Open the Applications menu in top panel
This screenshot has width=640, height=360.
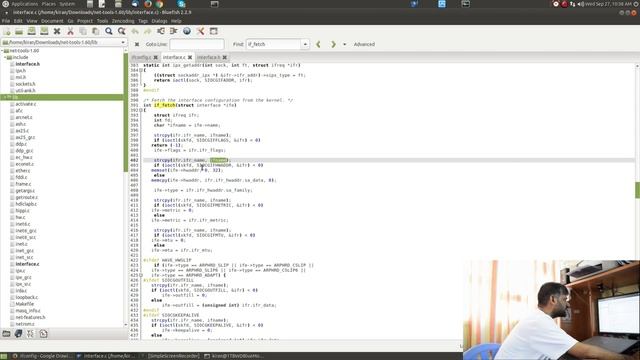(x=24, y=4)
